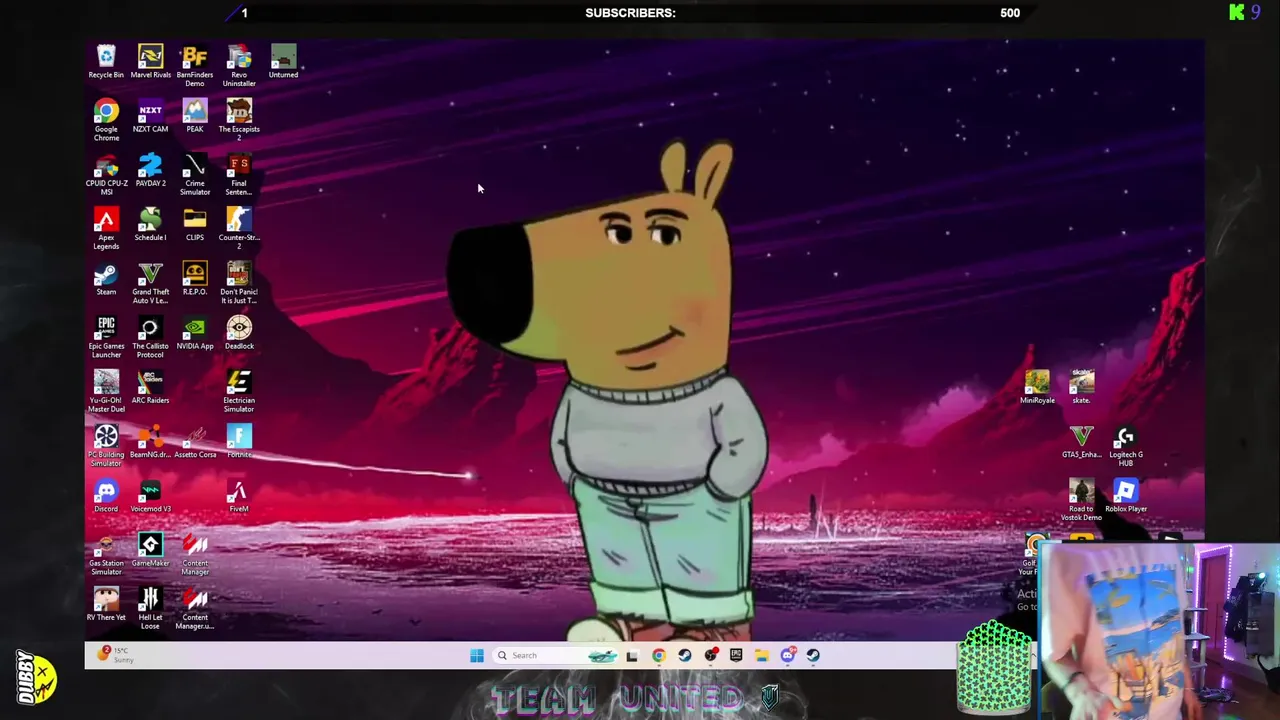Open the MiniRoyale desktop shortcut
The image size is (1280, 720).
[1037, 387]
